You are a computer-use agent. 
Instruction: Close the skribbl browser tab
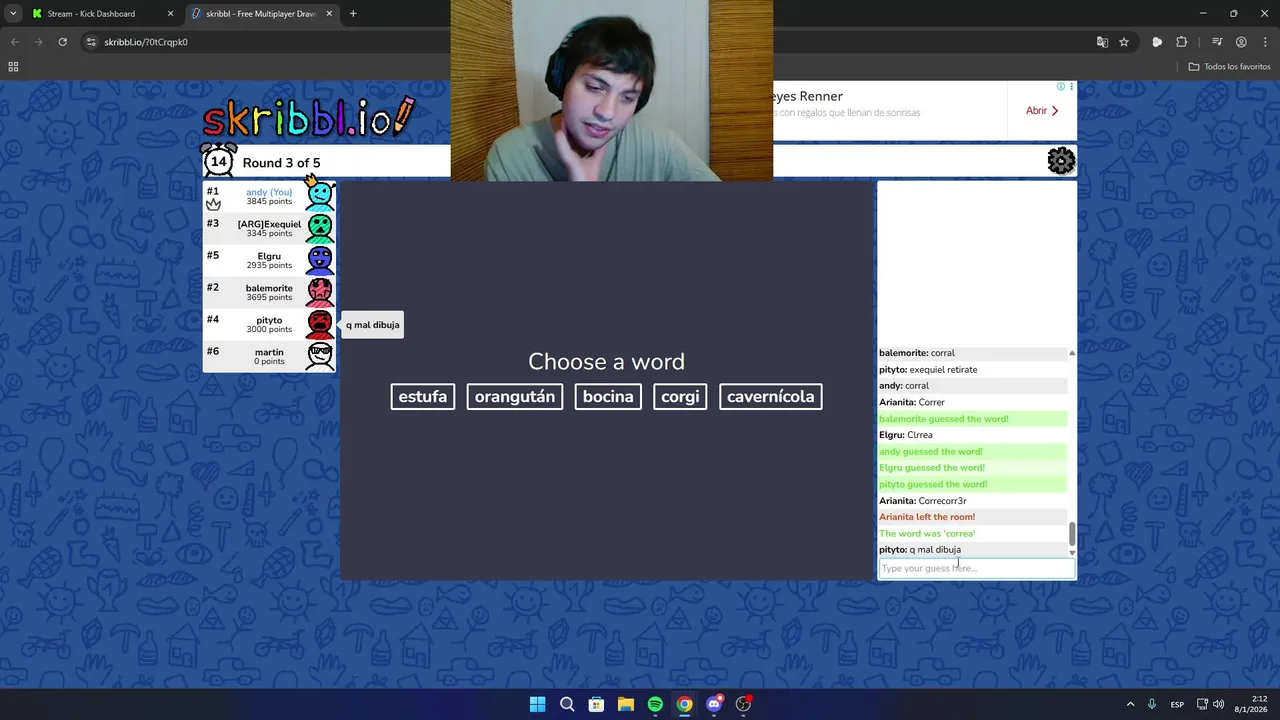click(329, 14)
